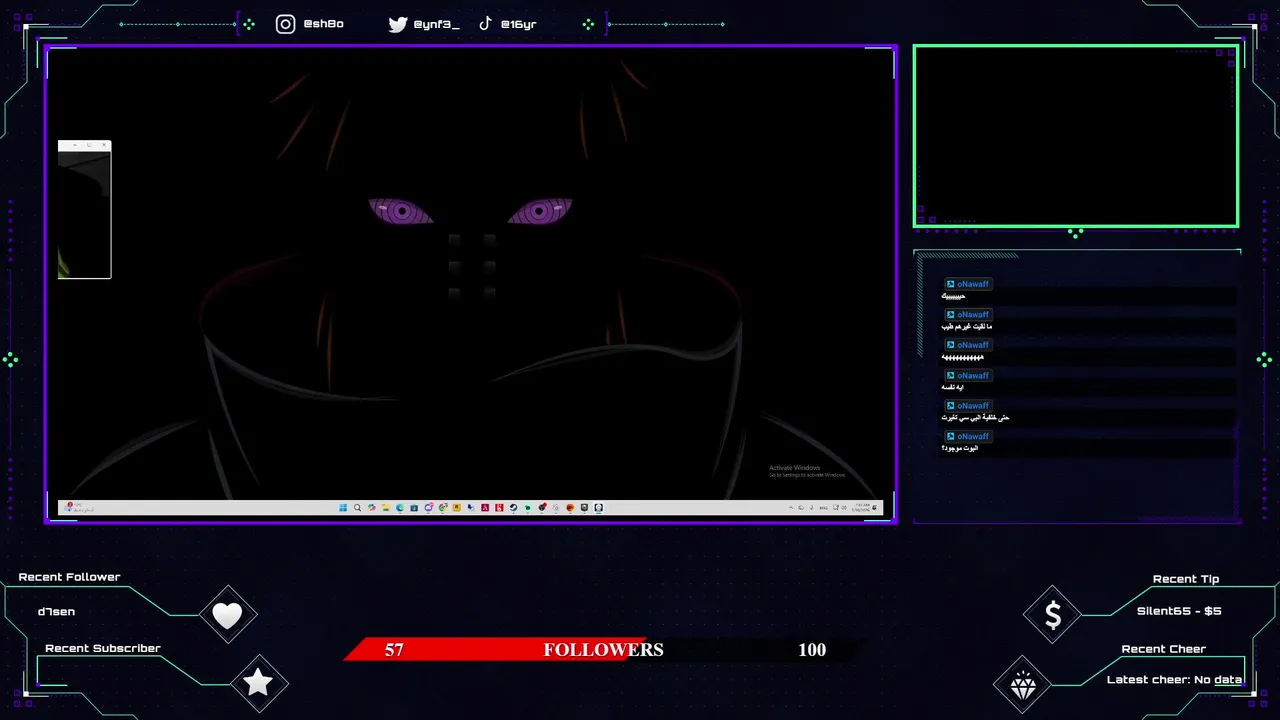The image size is (1280, 720).
Task: Click the follower goal number 100
Action: [812, 650]
